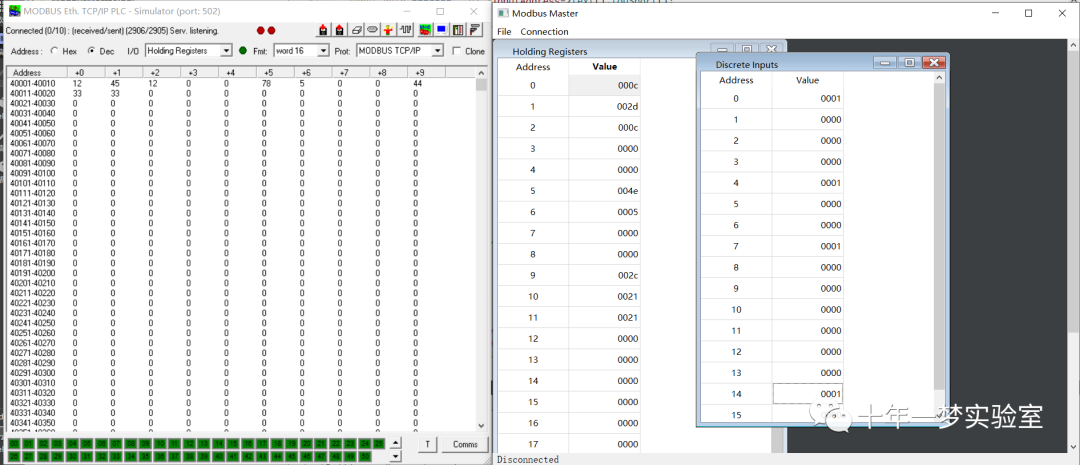Click the yellow figure toolbar icon
This screenshot has width=1080, height=465.
coord(388,30)
